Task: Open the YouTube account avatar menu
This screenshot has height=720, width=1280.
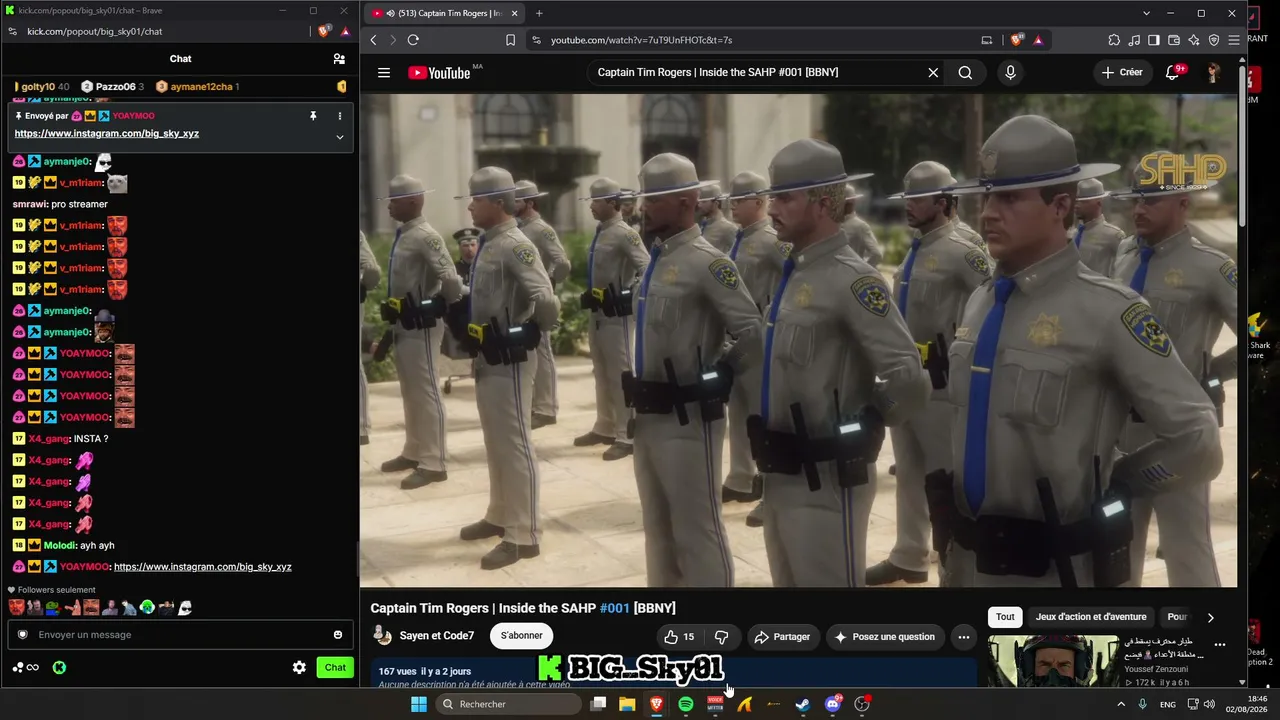Action: point(1213,72)
